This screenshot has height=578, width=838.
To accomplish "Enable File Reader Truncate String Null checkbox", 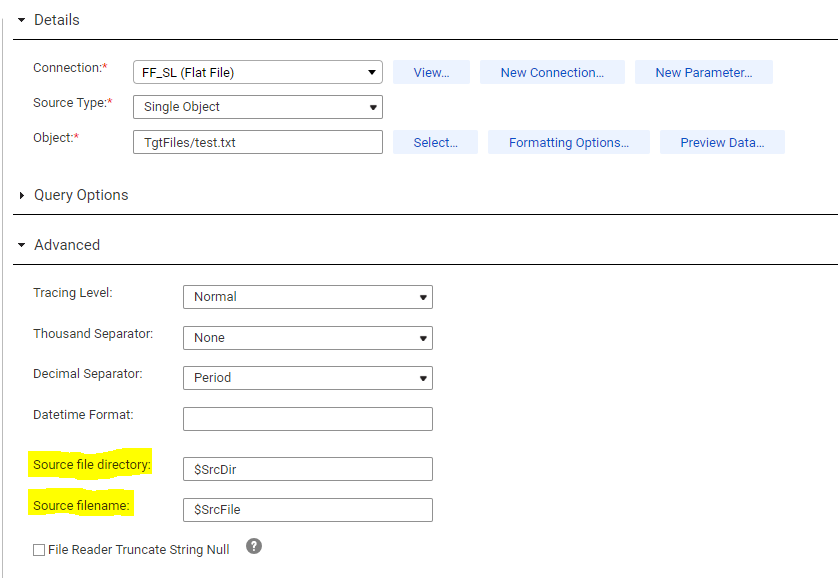I will coord(39,550).
